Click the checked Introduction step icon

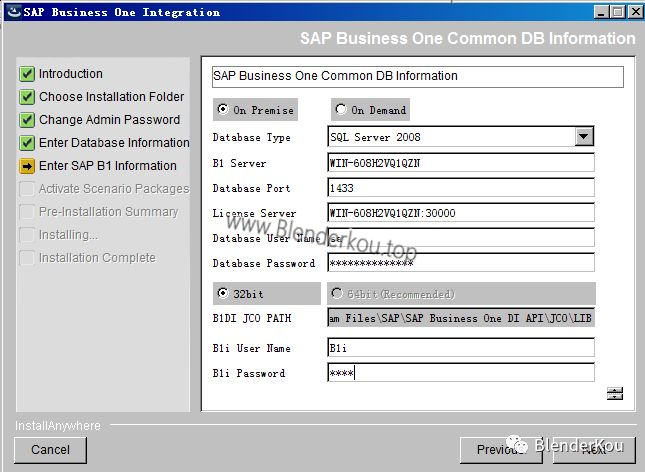pos(27,74)
